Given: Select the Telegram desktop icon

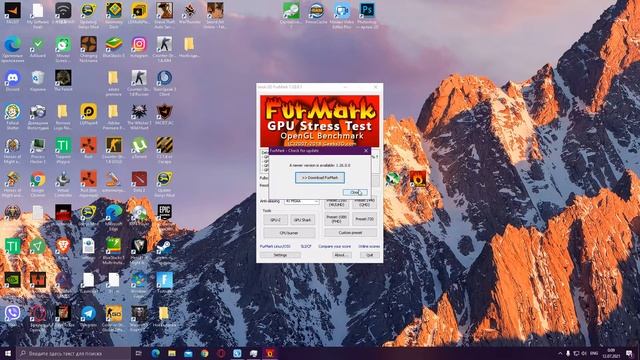Looking at the screenshot, I should 89,316.
